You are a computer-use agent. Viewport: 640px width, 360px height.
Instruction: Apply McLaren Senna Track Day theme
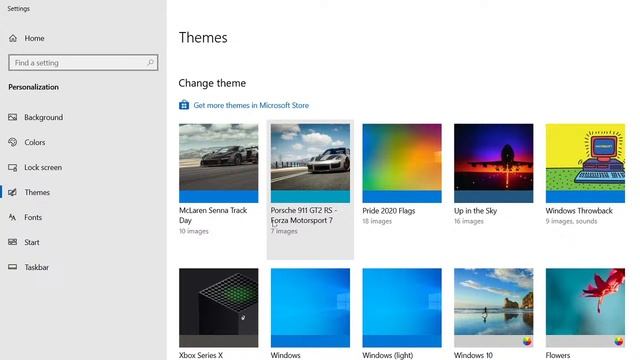point(218,163)
